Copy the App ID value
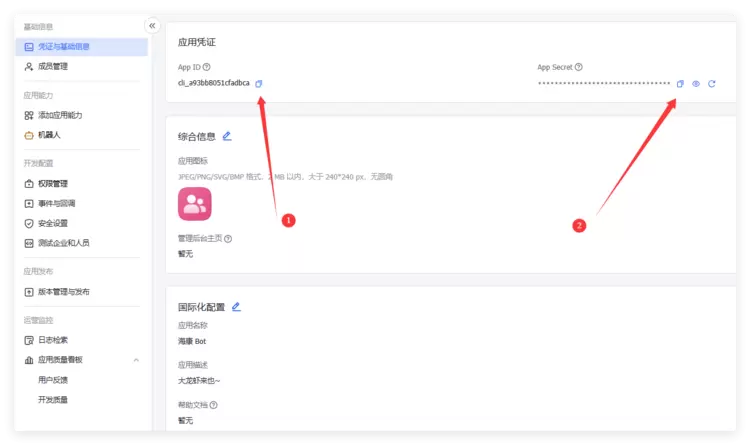The image size is (750, 445). (259, 83)
